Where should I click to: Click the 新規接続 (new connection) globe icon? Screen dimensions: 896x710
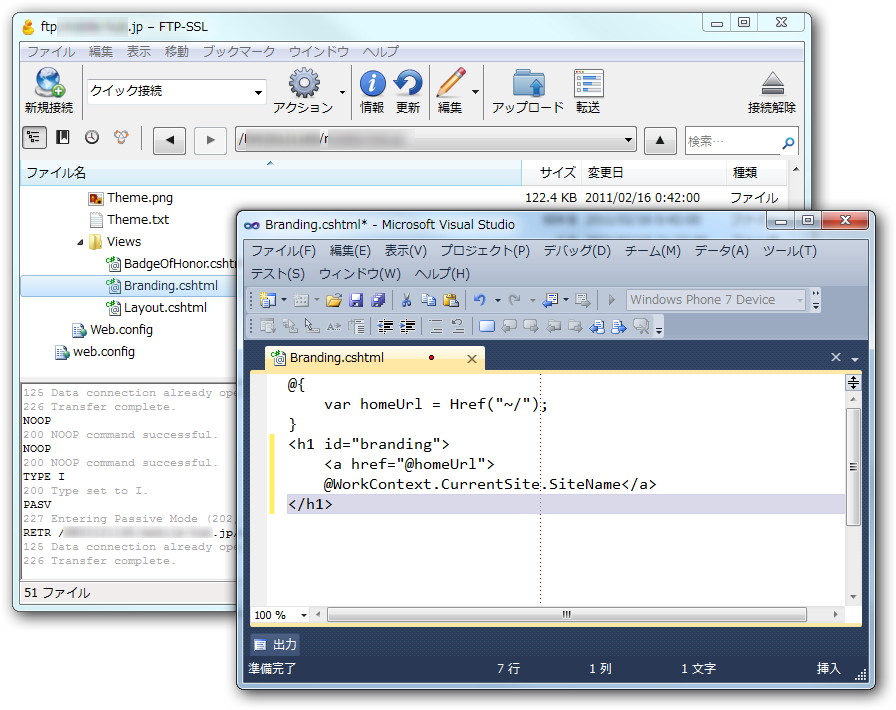point(49,83)
